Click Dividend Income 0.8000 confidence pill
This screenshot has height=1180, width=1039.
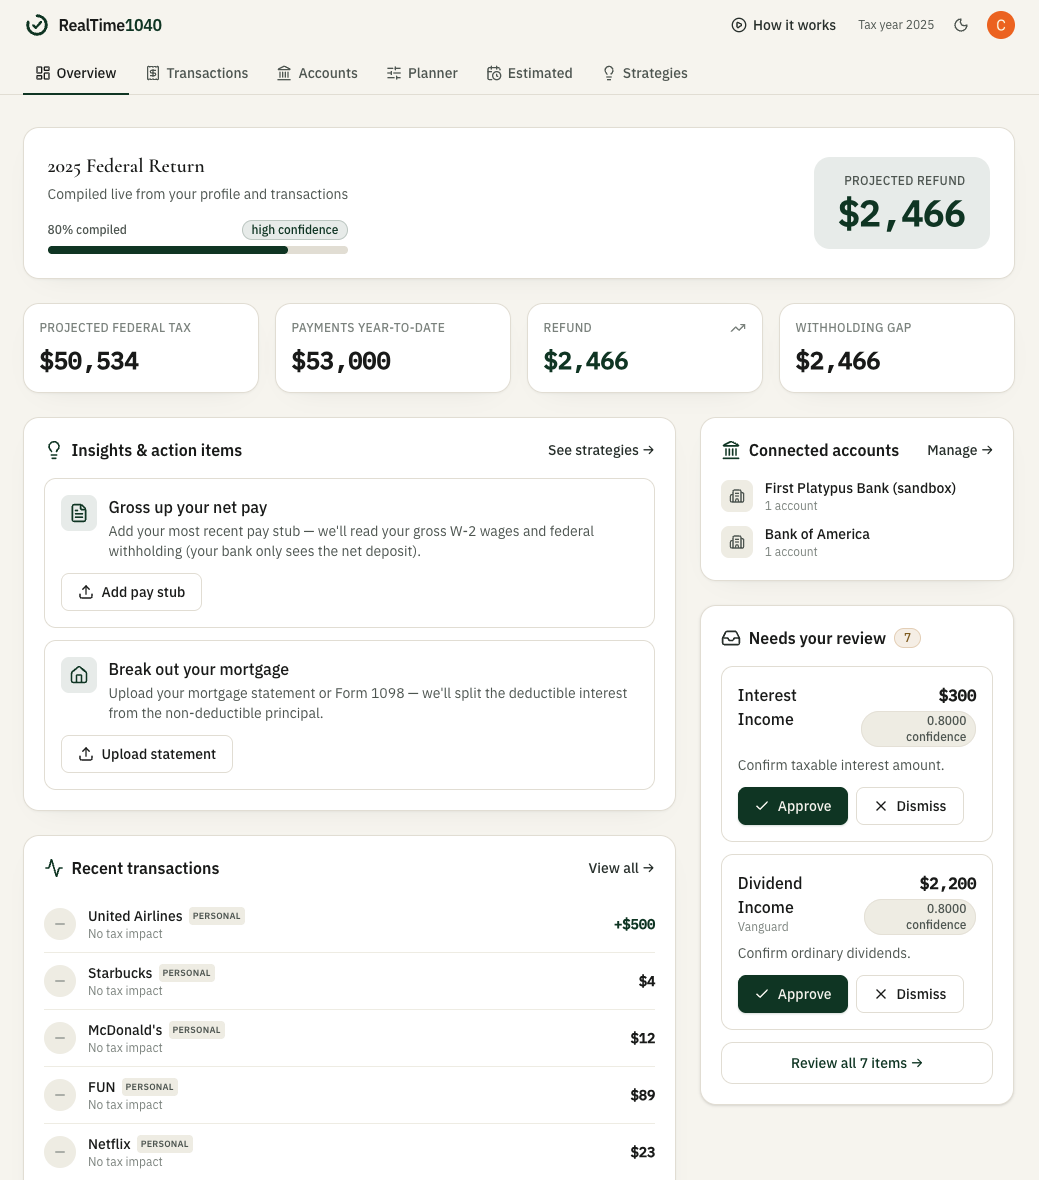[920, 917]
